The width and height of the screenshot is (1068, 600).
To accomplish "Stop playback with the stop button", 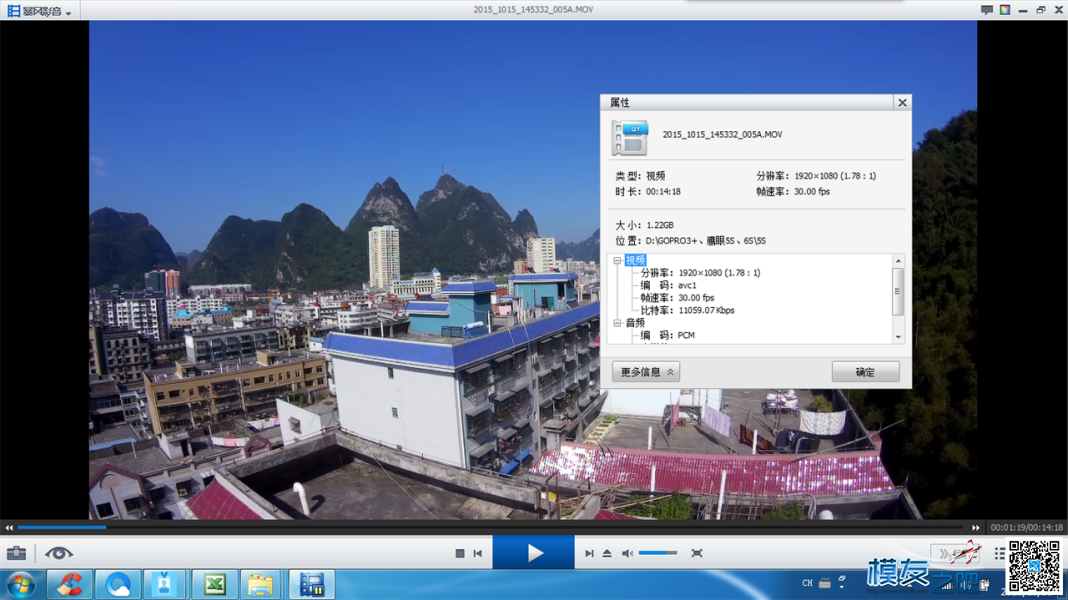I will coord(460,554).
